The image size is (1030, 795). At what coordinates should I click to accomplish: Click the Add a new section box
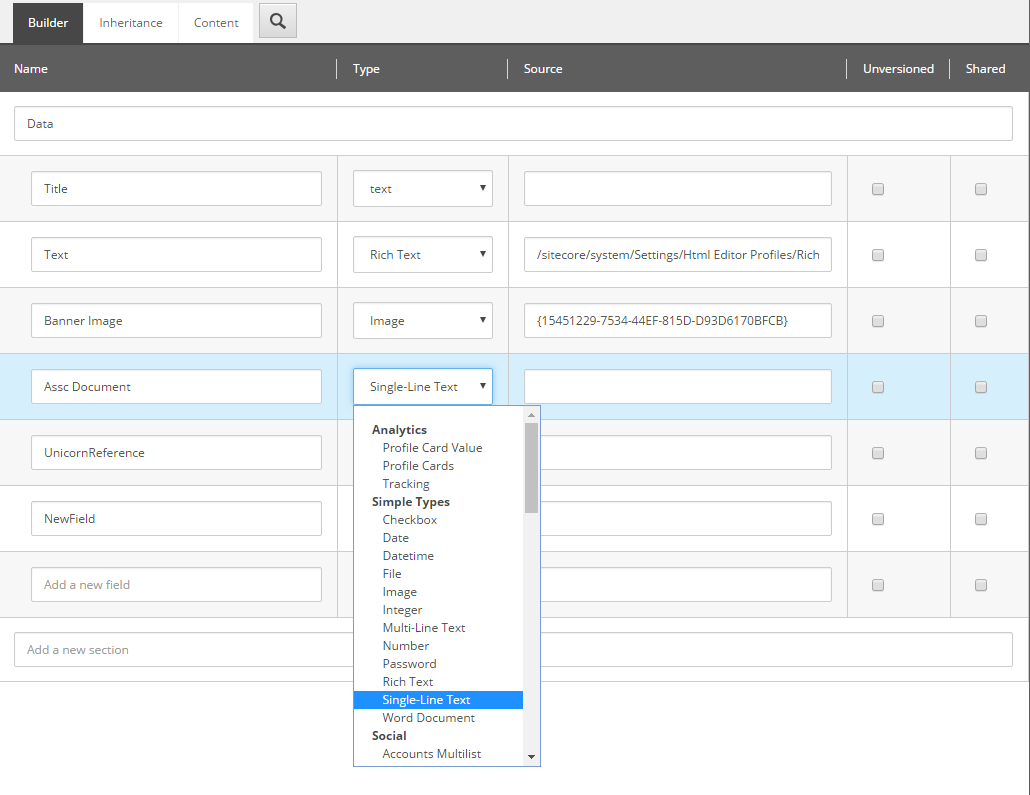(x=183, y=650)
